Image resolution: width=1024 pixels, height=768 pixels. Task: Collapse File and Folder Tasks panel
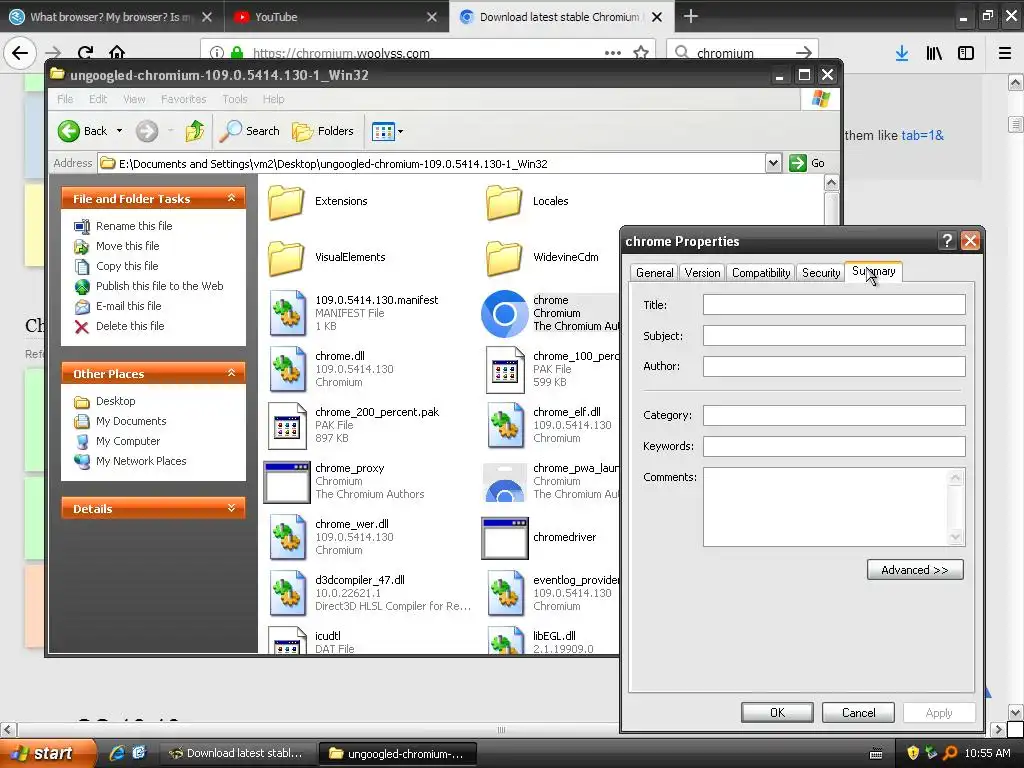coord(231,198)
